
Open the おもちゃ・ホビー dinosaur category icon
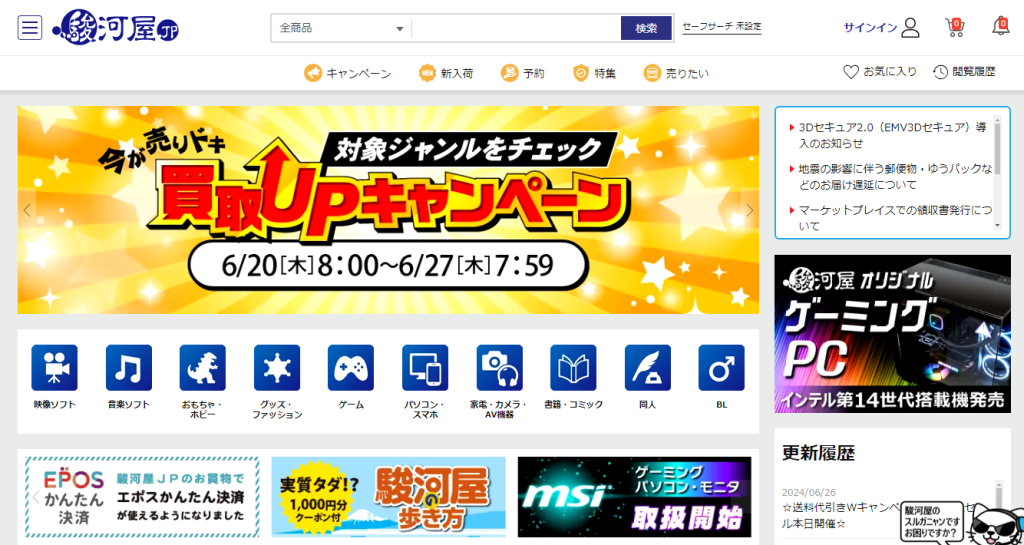tap(203, 368)
